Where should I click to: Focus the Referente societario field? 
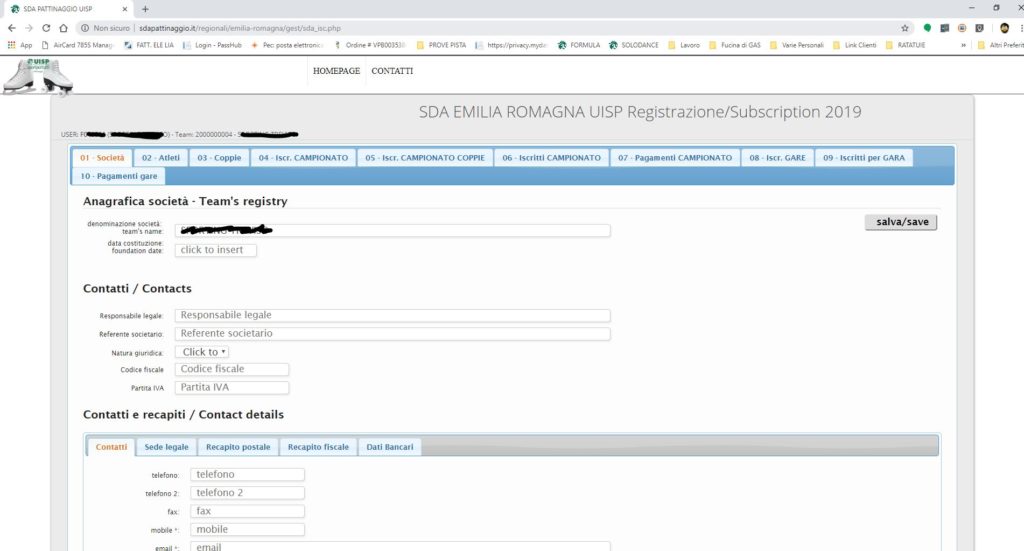(x=392, y=334)
